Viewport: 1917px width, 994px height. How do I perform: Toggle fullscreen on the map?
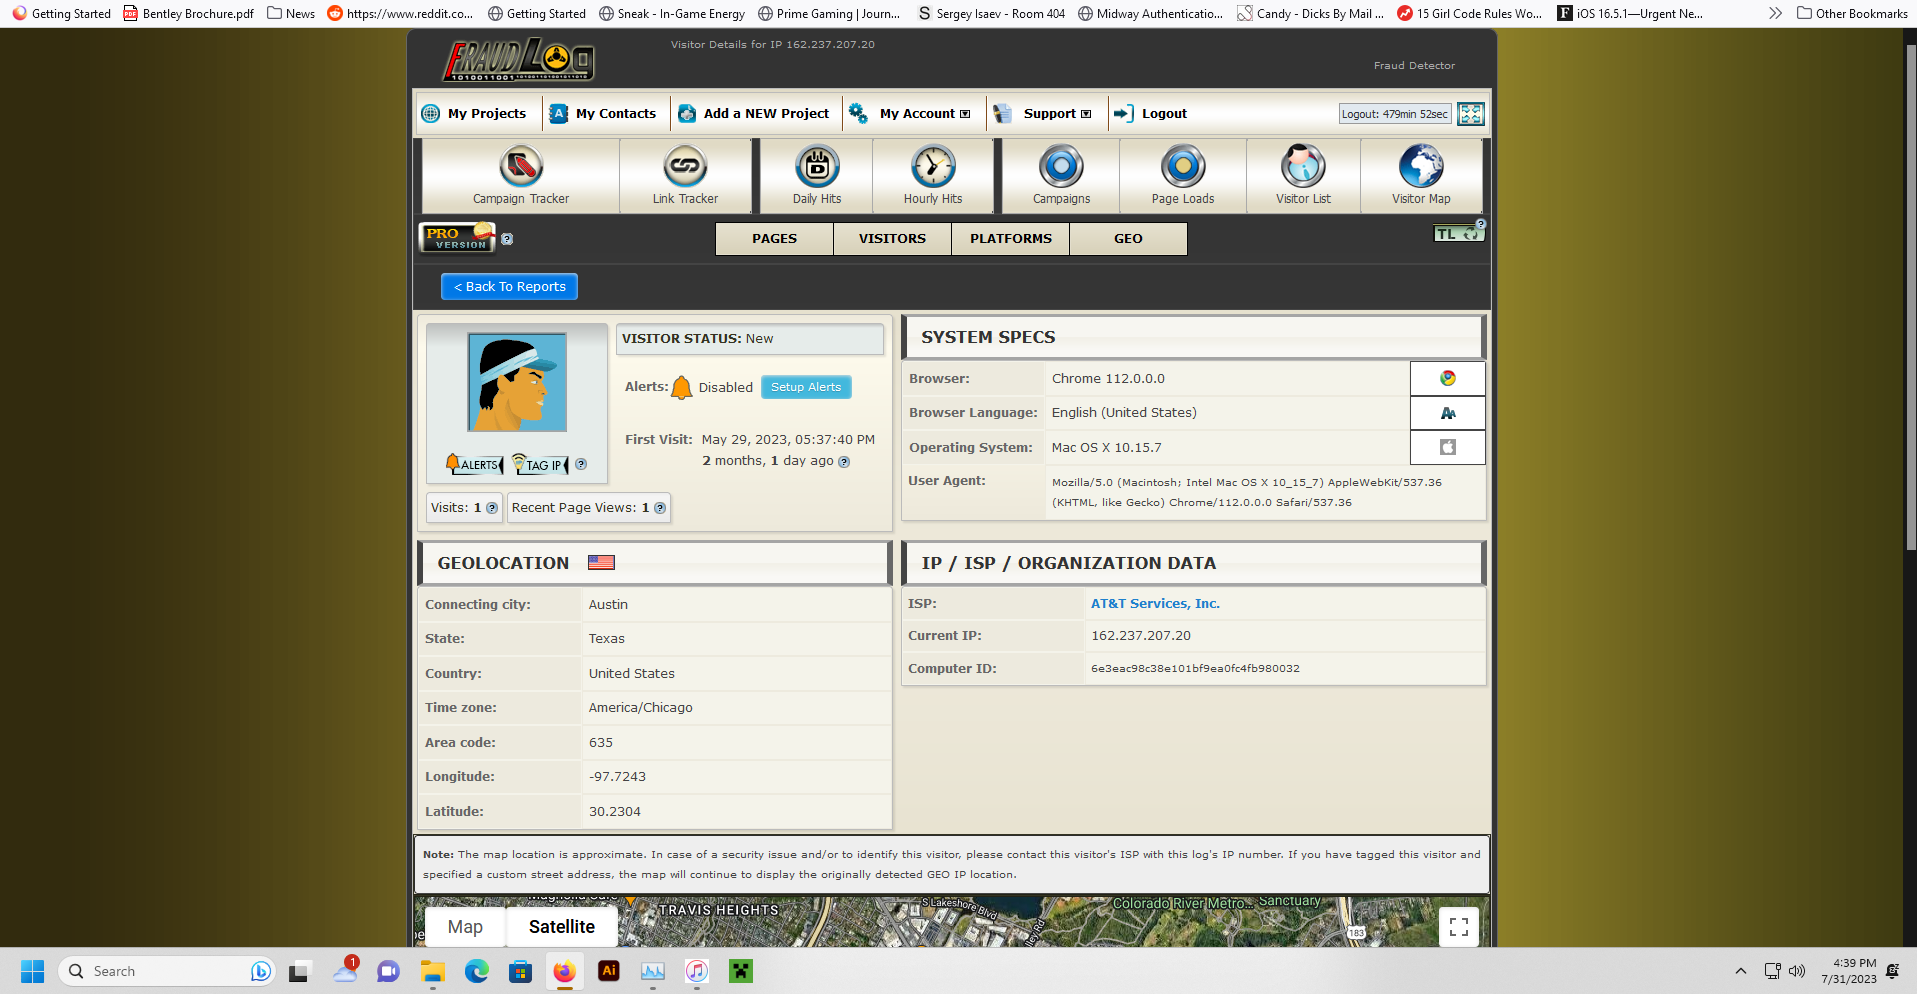tap(1459, 927)
